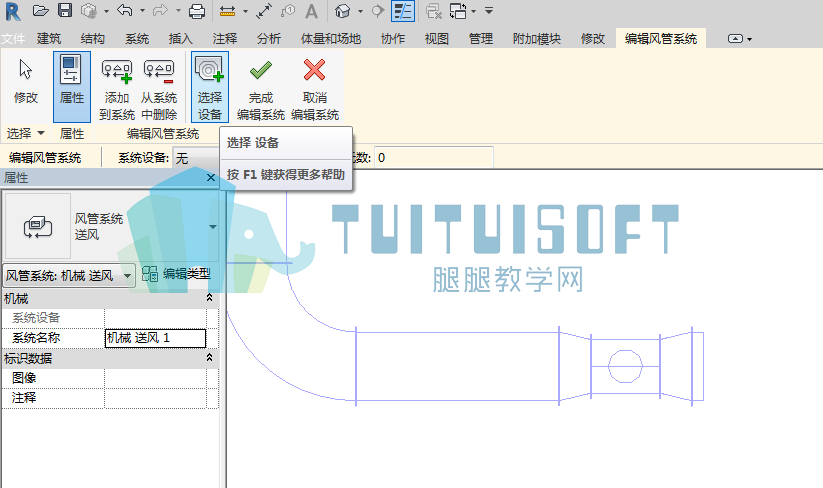Image resolution: width=823 pixels, height=488 pixels.
Task: Select the round air terminal in the drawing
Action: click(x=625, y=366)
